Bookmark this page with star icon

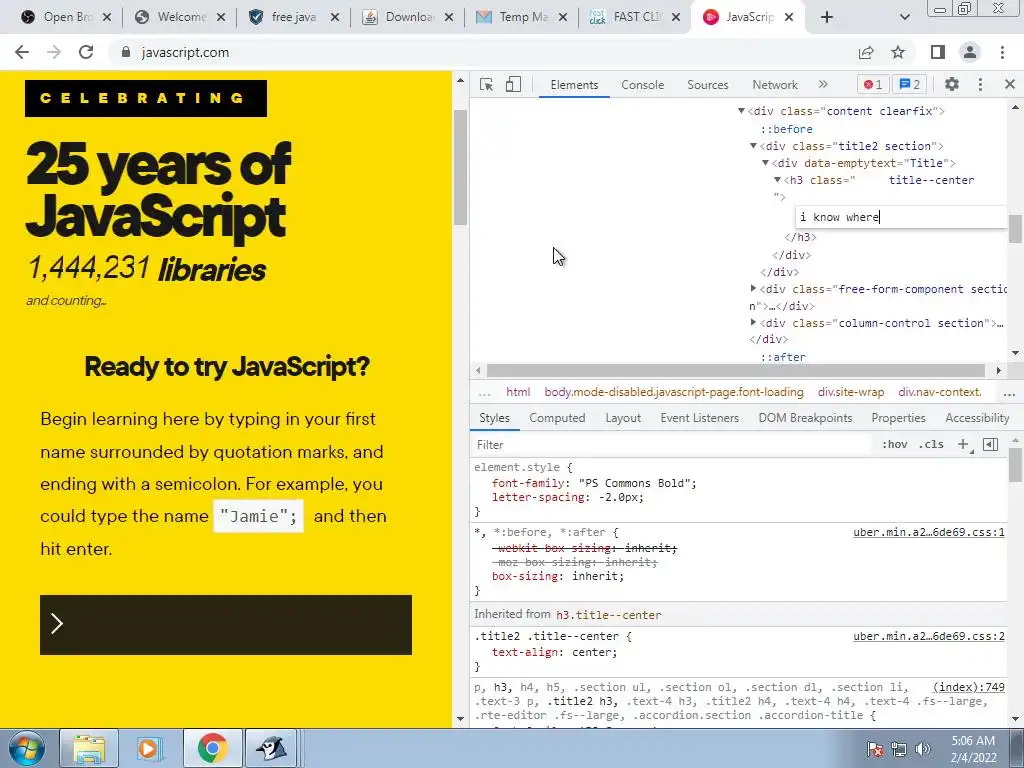point(898,52)
